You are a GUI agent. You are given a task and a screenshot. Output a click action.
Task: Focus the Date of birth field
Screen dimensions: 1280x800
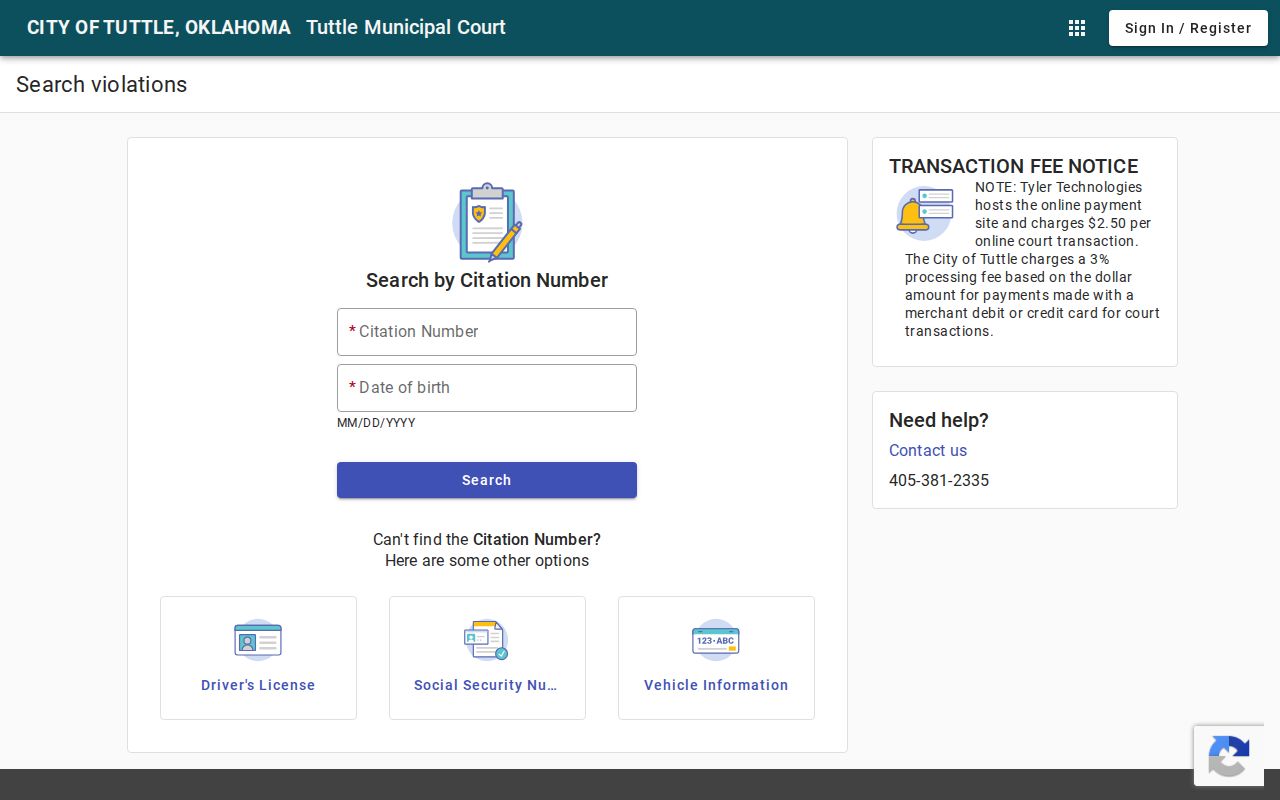coord(487,388)
